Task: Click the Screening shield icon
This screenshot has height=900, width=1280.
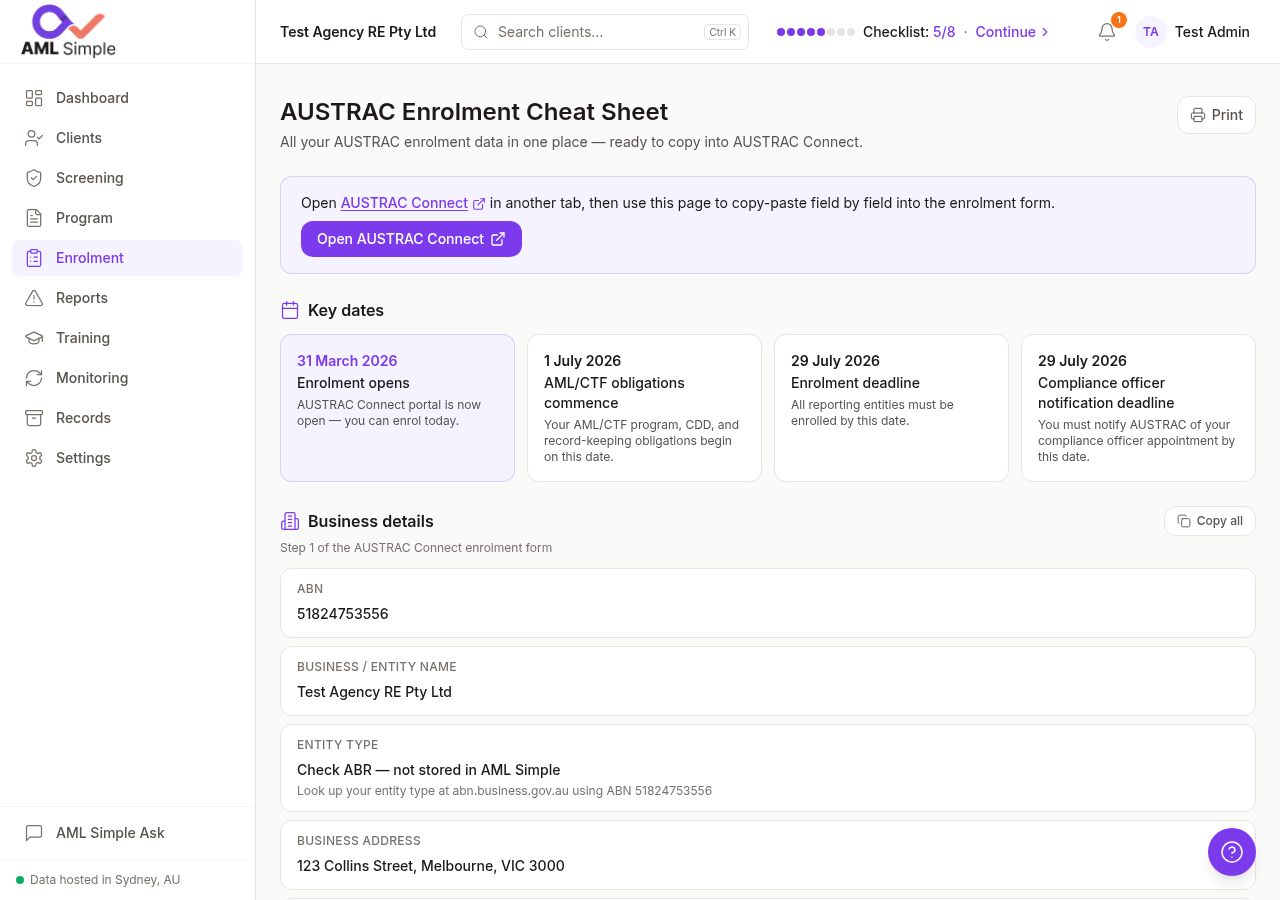Action: (x=34, y=178)
